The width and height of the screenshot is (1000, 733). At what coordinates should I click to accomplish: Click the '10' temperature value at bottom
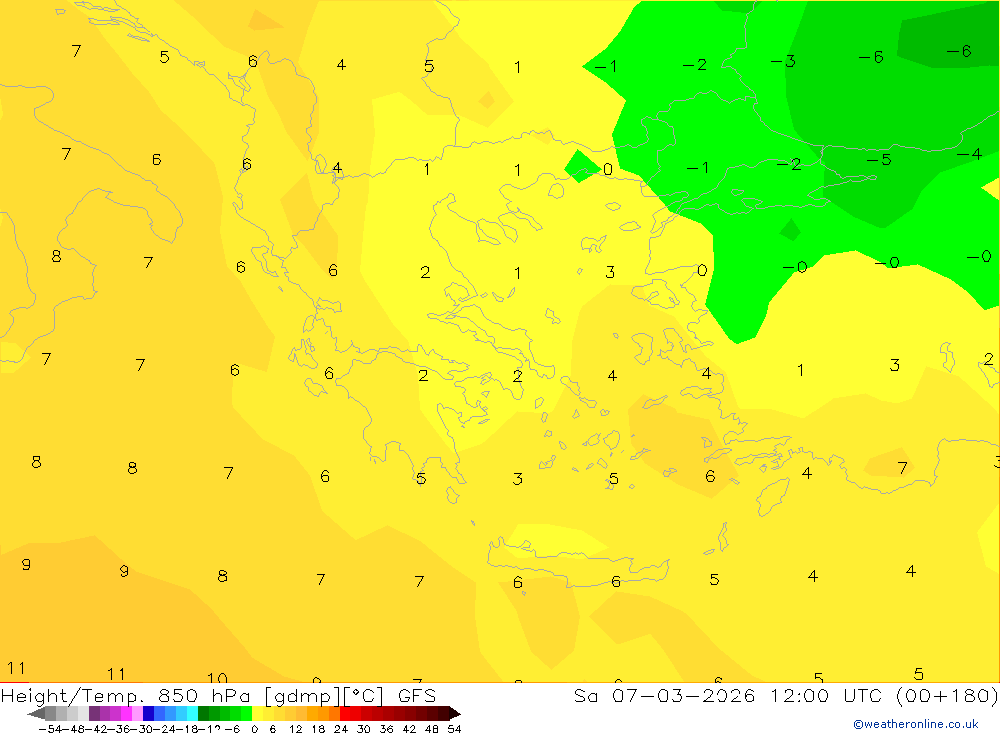[x=217, y=677]
